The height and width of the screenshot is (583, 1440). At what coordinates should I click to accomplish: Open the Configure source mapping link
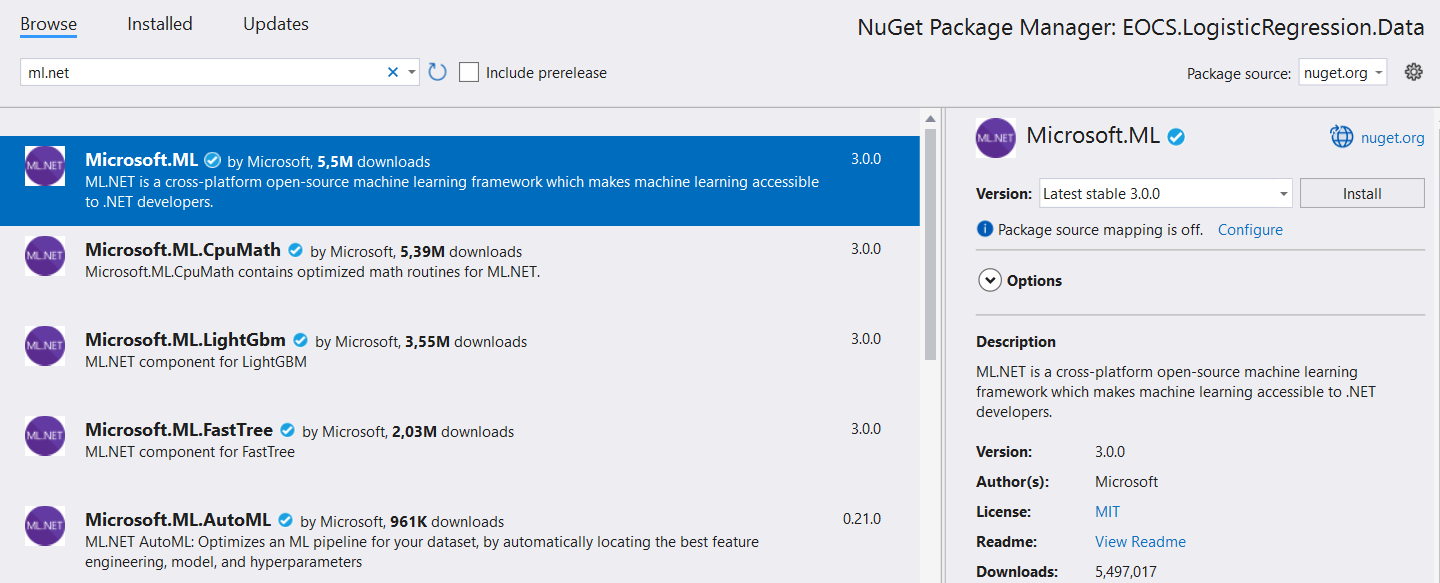coord(1250,229)
